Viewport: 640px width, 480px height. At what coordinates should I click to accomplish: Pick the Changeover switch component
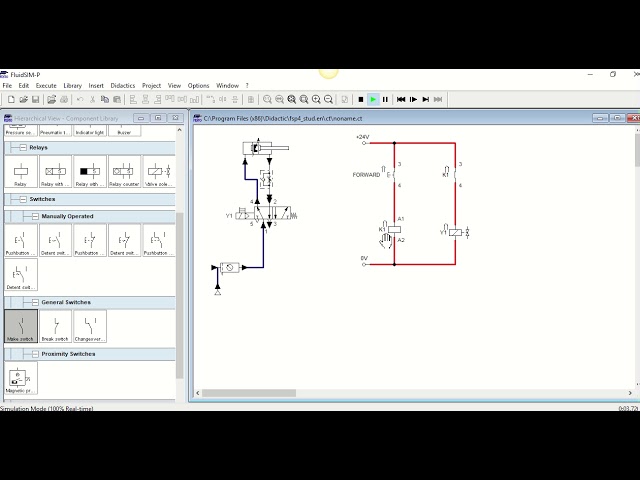click(90, 326)
